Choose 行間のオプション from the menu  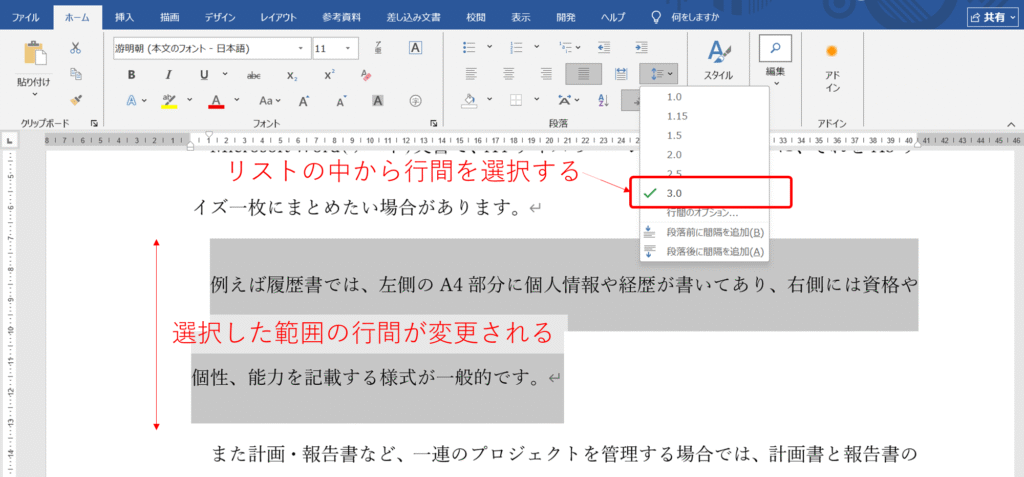(x=702, y=213)
